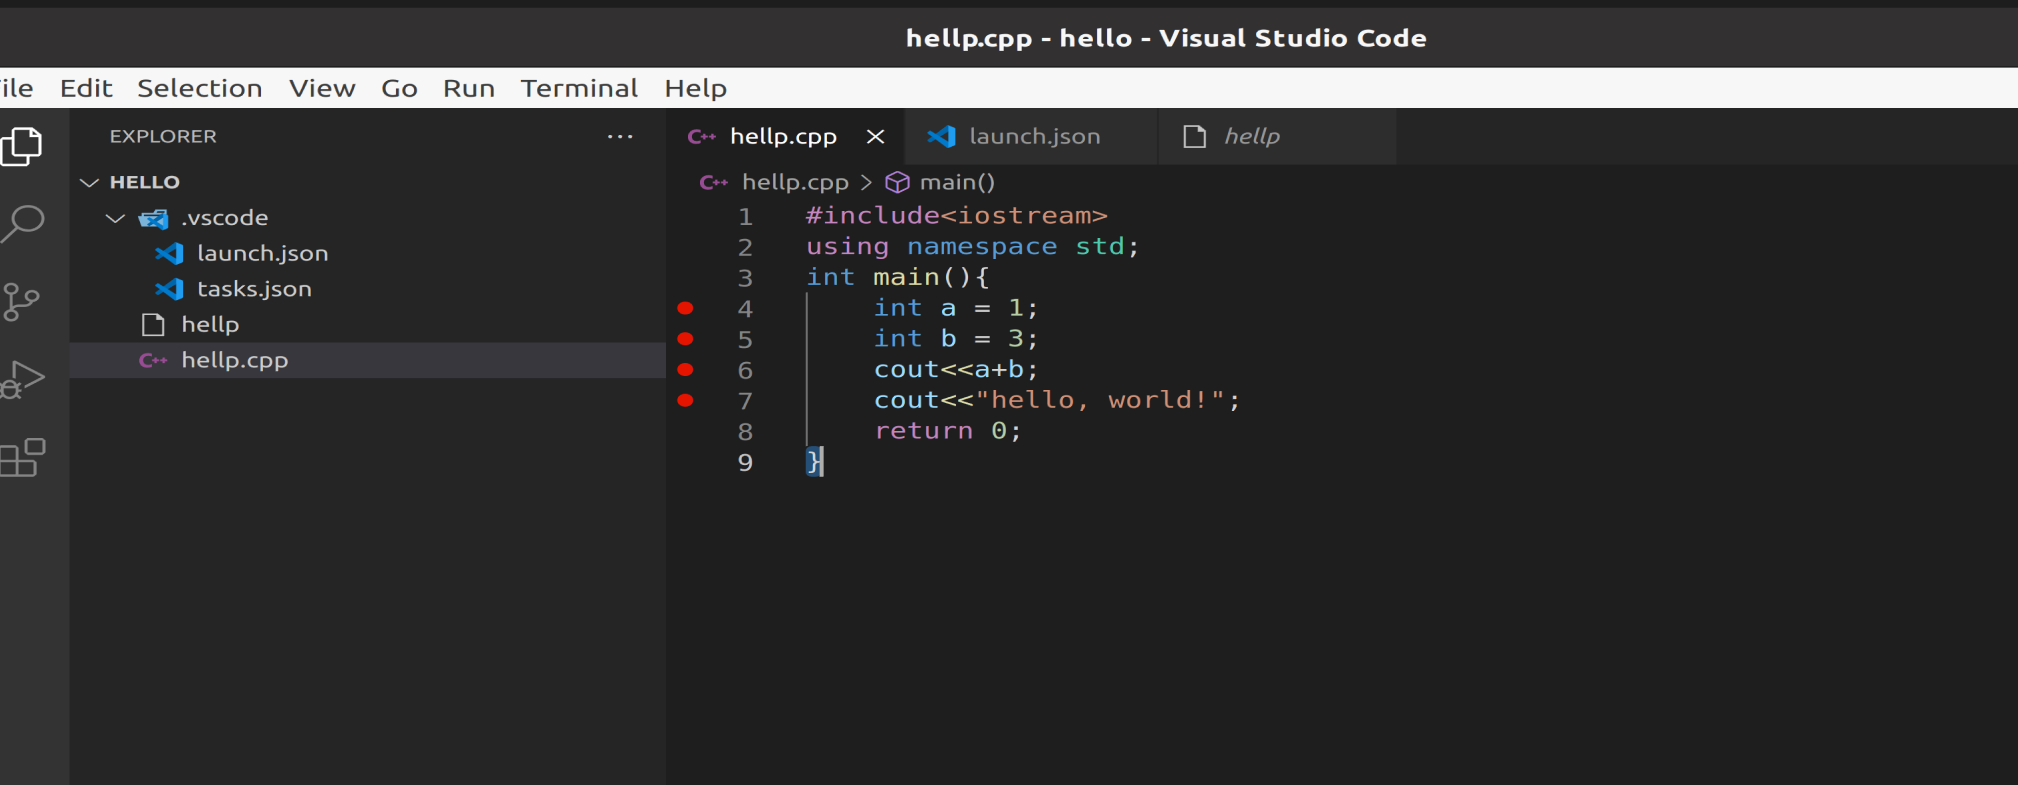
Task: Close the hellp.cpp tab
Action: 875,136
